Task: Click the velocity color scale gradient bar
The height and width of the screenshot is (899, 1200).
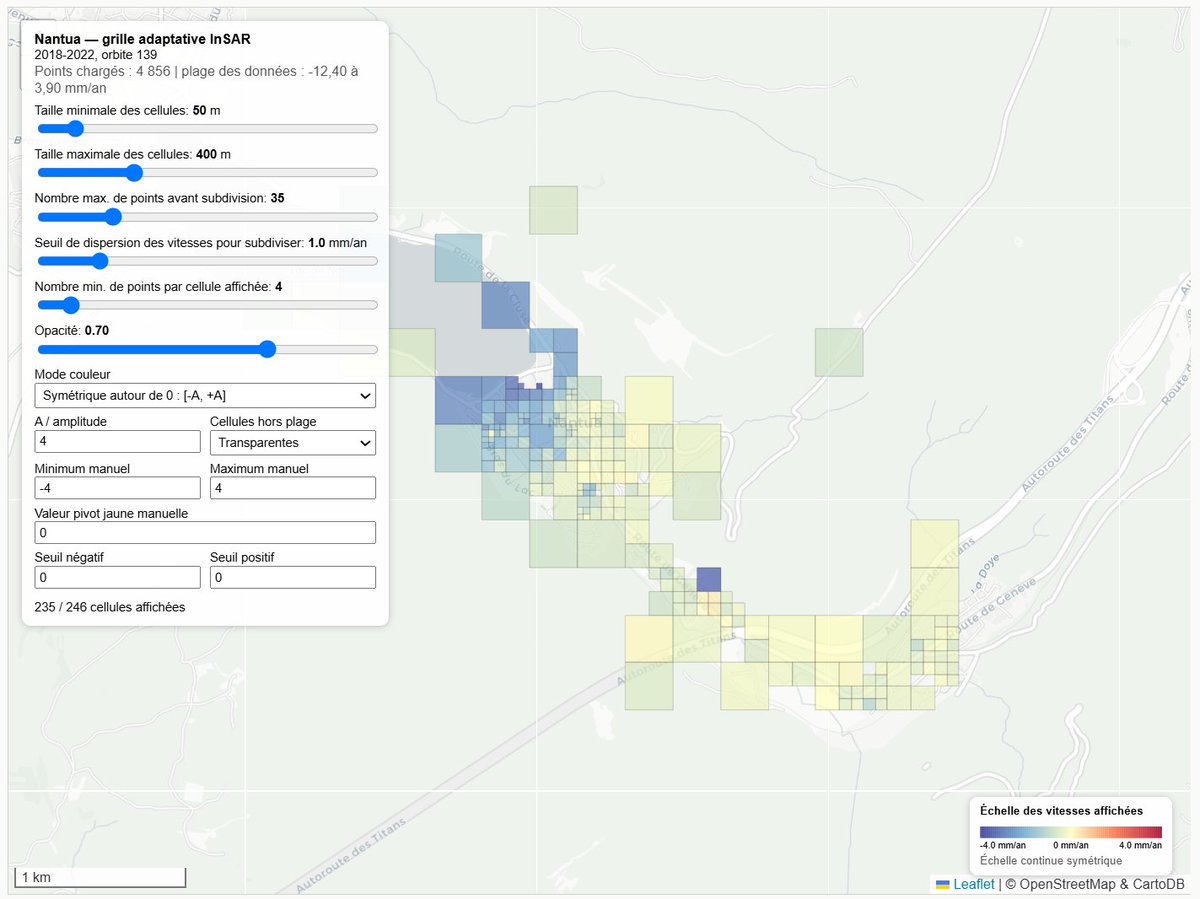Action: (x=1071, y=832)
